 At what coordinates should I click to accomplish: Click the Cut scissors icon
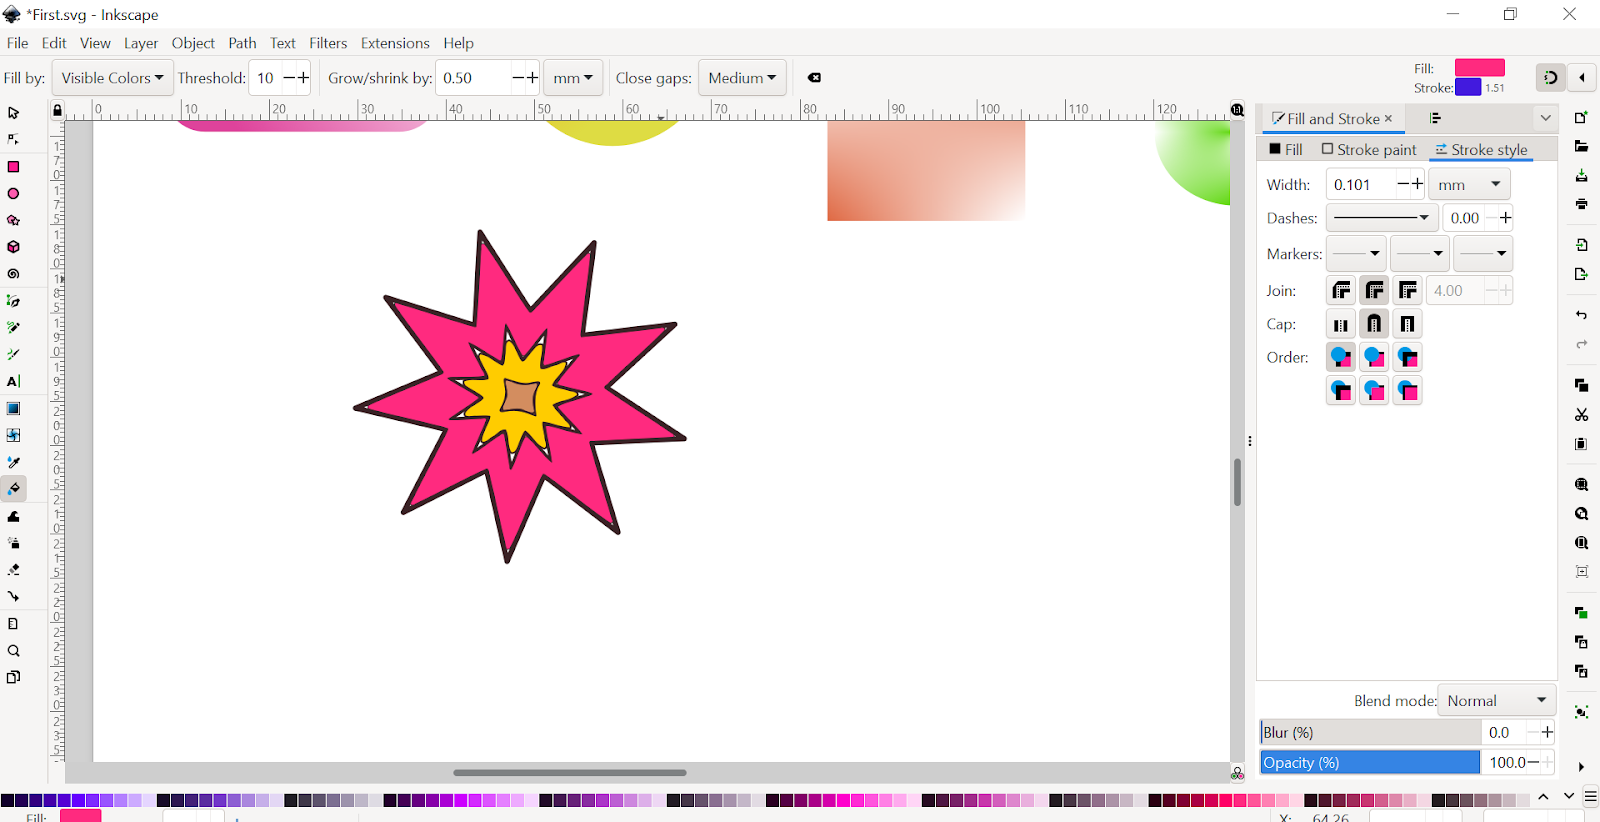click(x=1581, y=414)
